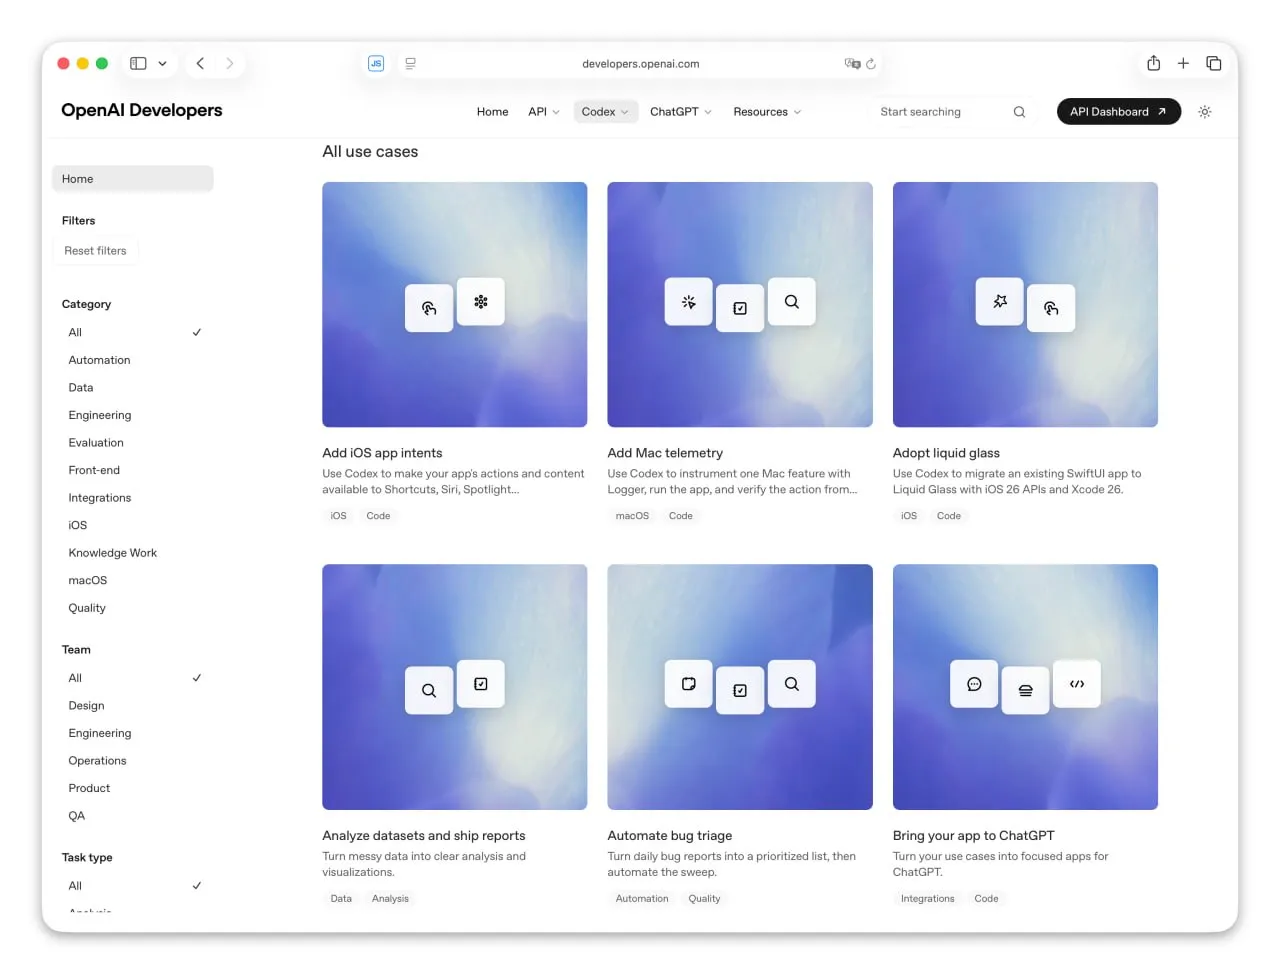This screenshot has width=1280, height=974.
Task: Click the magnifier icon in site search
Action: coord(1019,112)
